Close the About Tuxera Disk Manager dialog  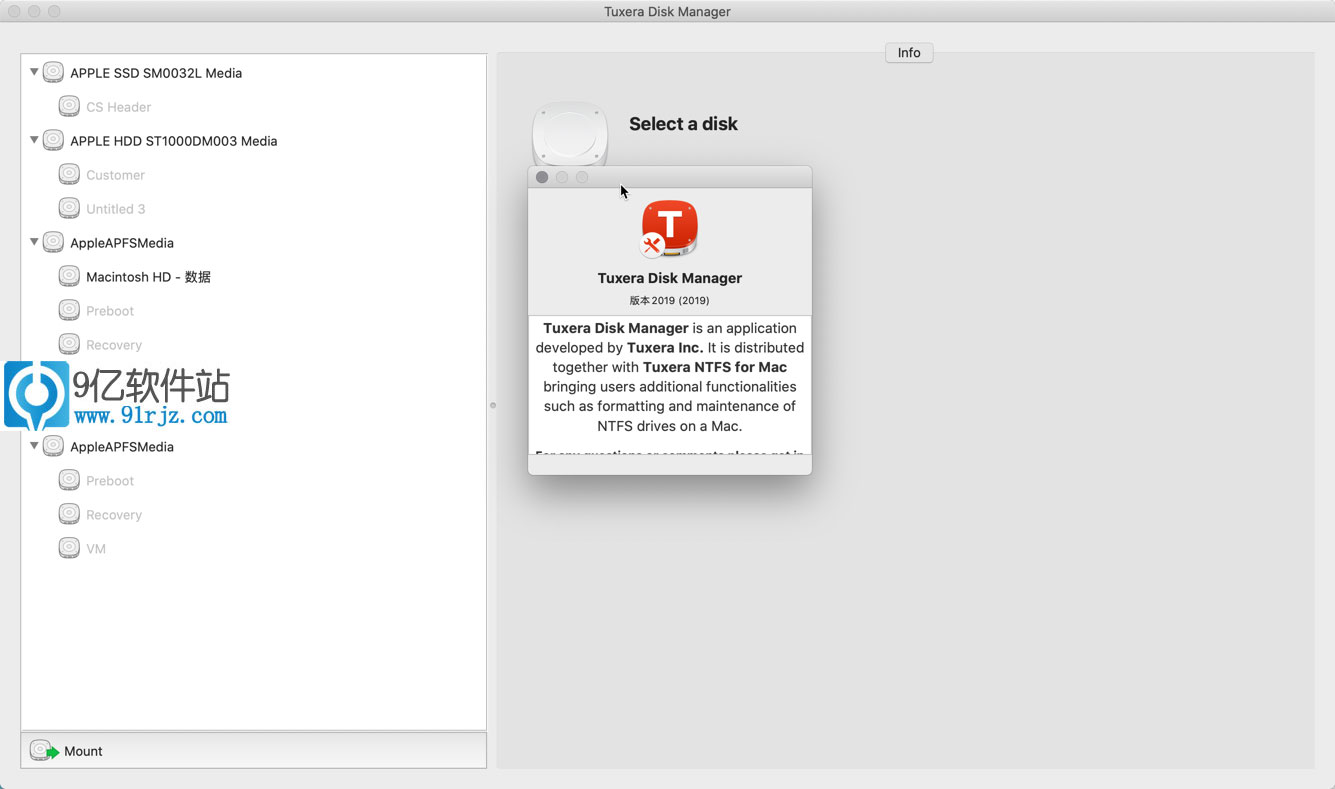pos(542,177)
